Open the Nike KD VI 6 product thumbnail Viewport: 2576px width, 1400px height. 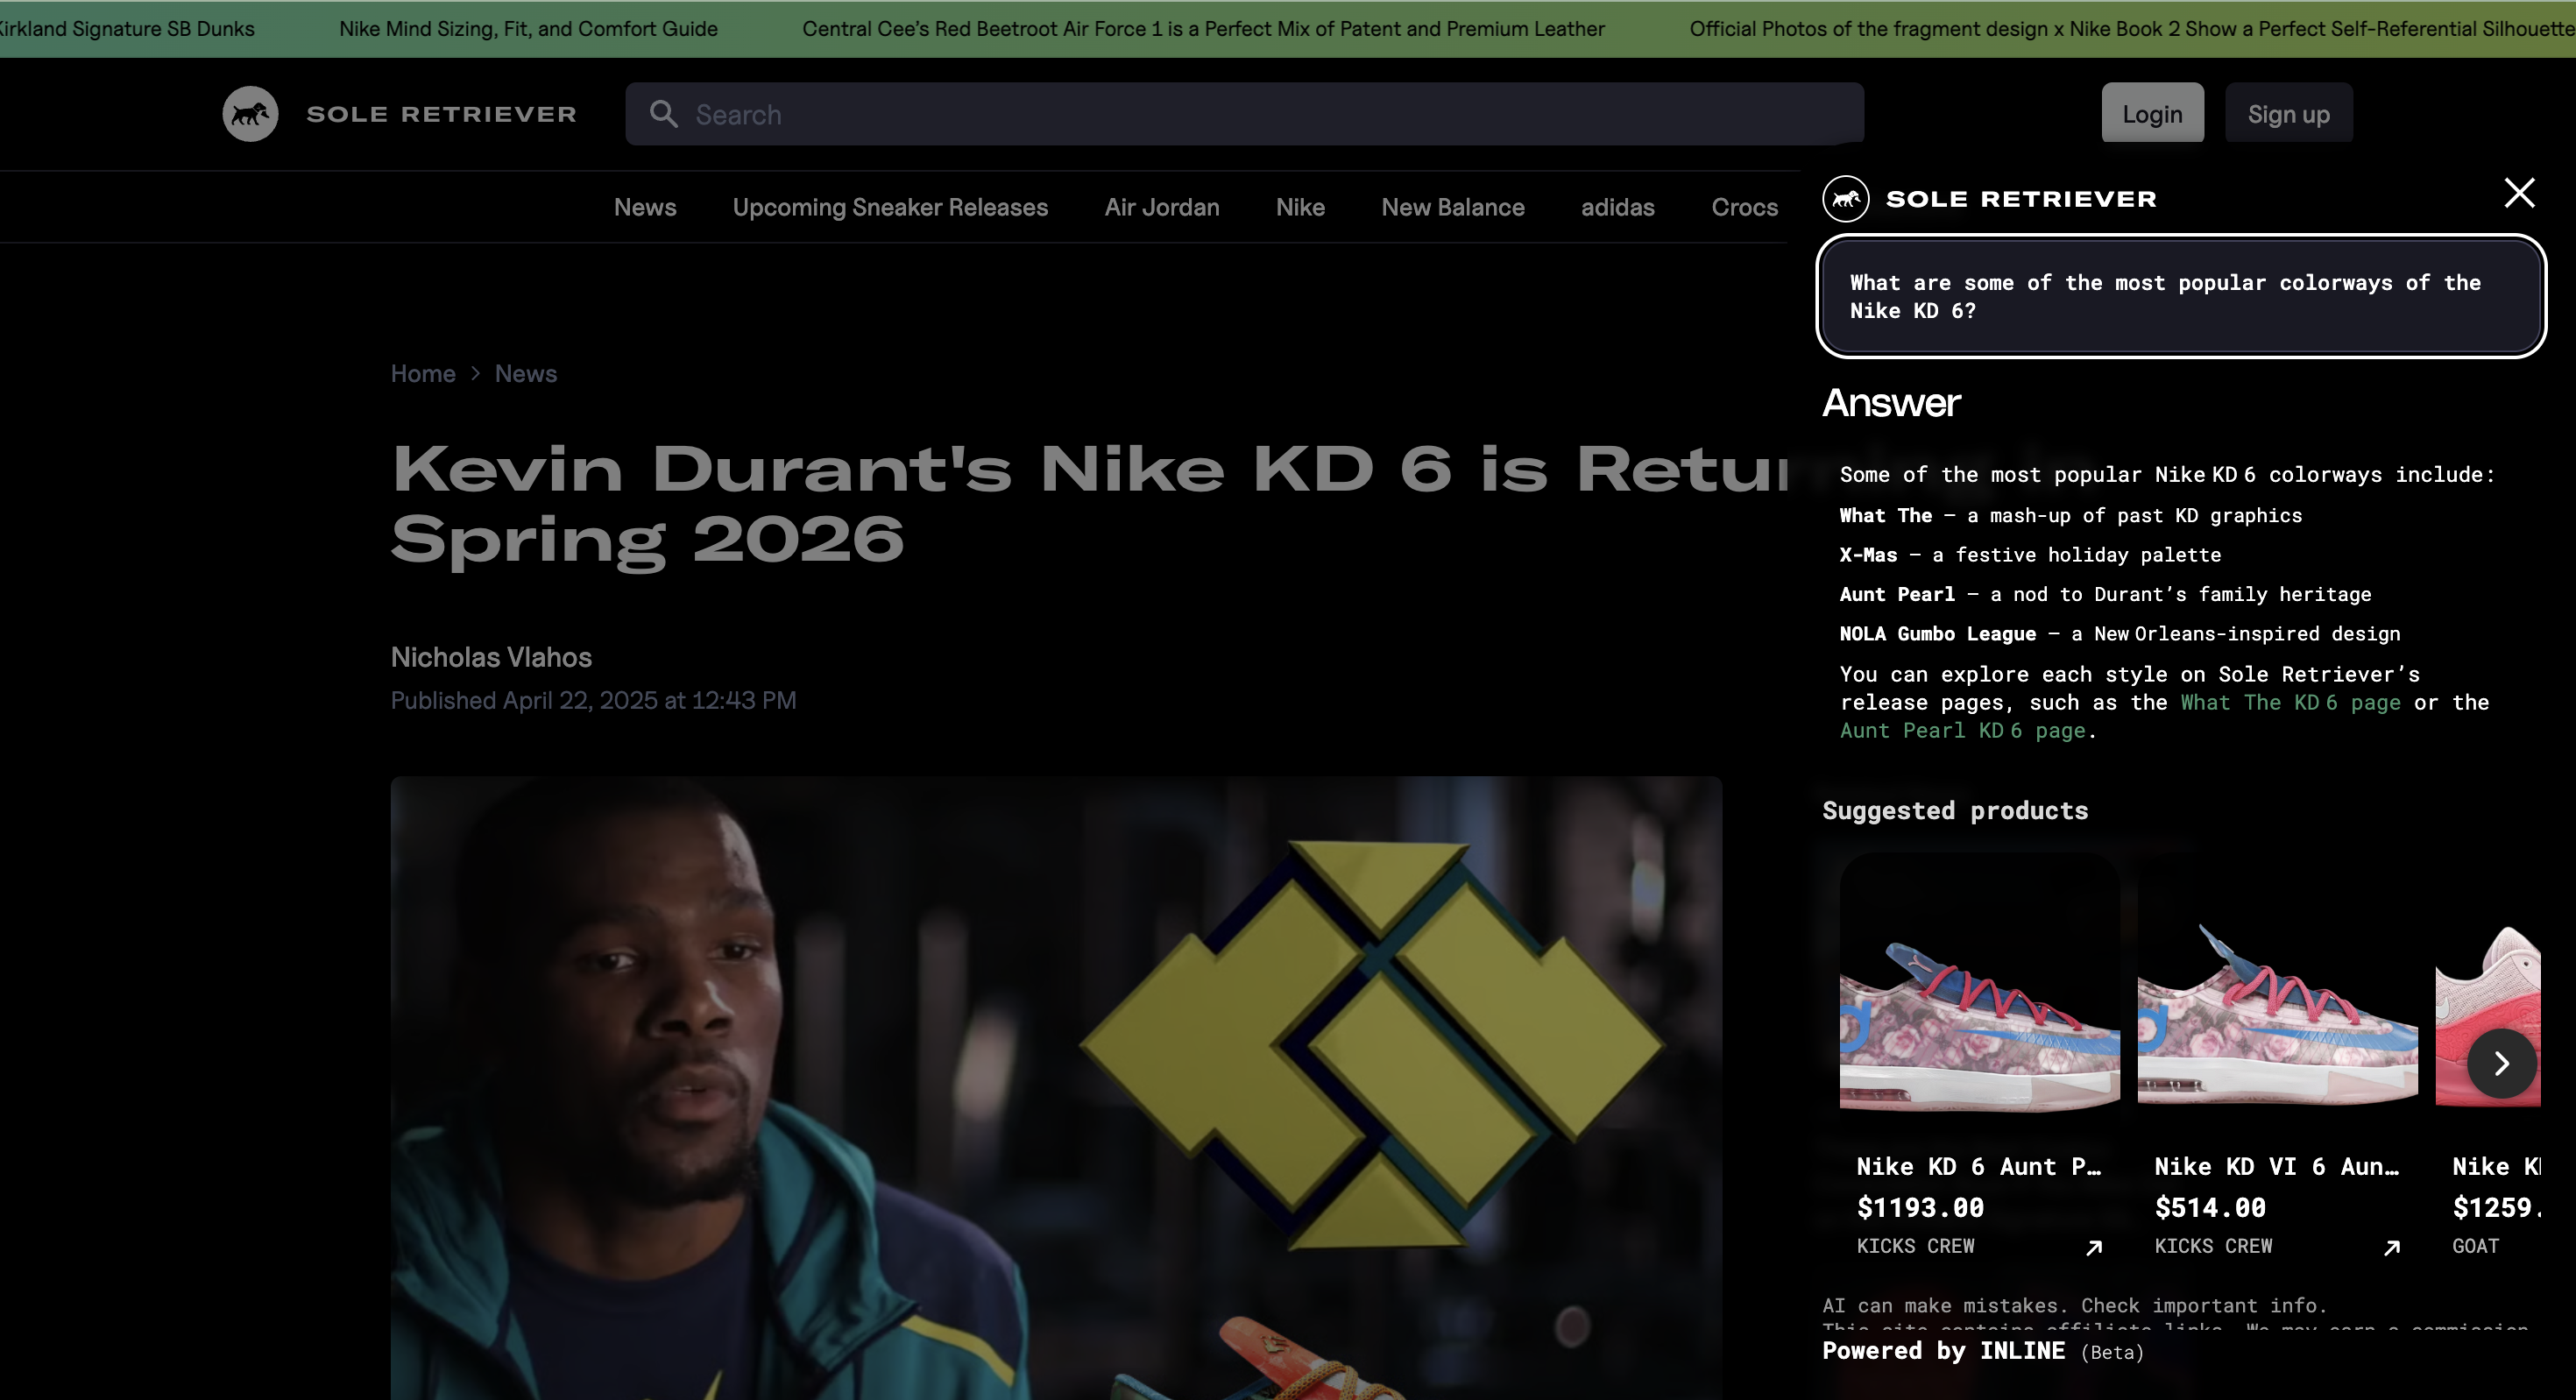click(2276, 1010)
